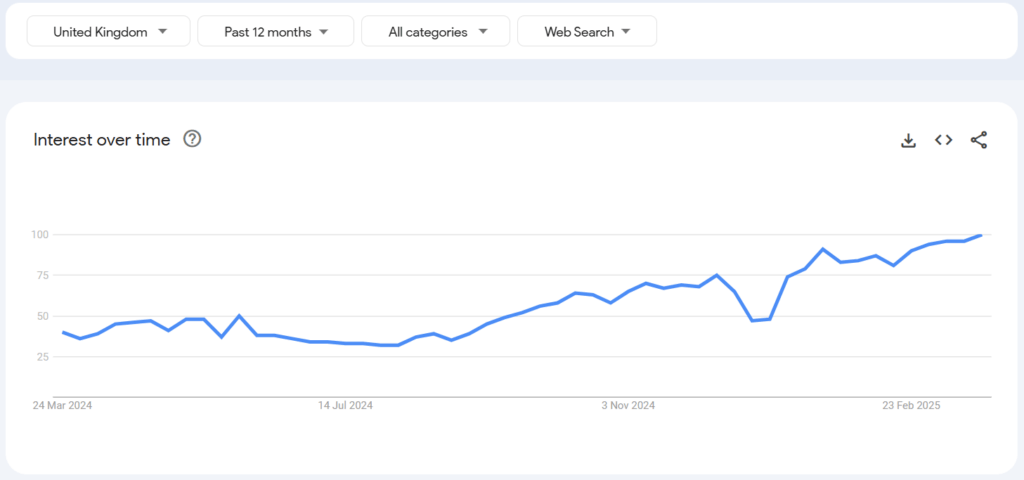Click the Interest over time heading

tap(102, 139)
